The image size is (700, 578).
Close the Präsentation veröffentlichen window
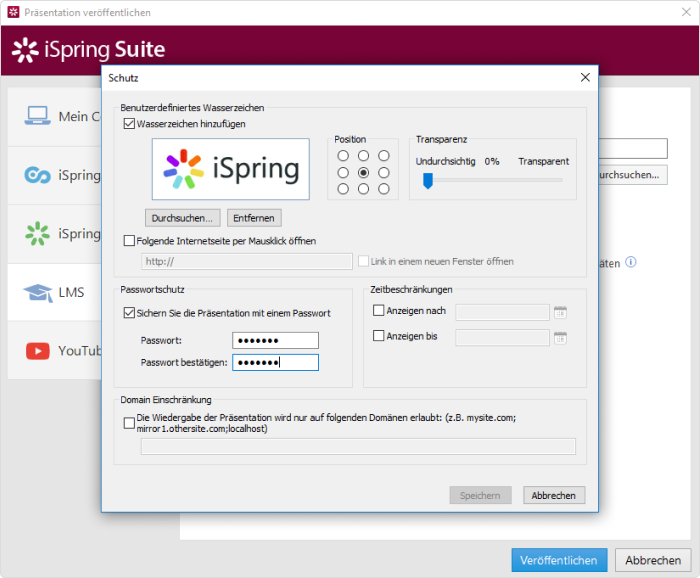coord(686,12)
